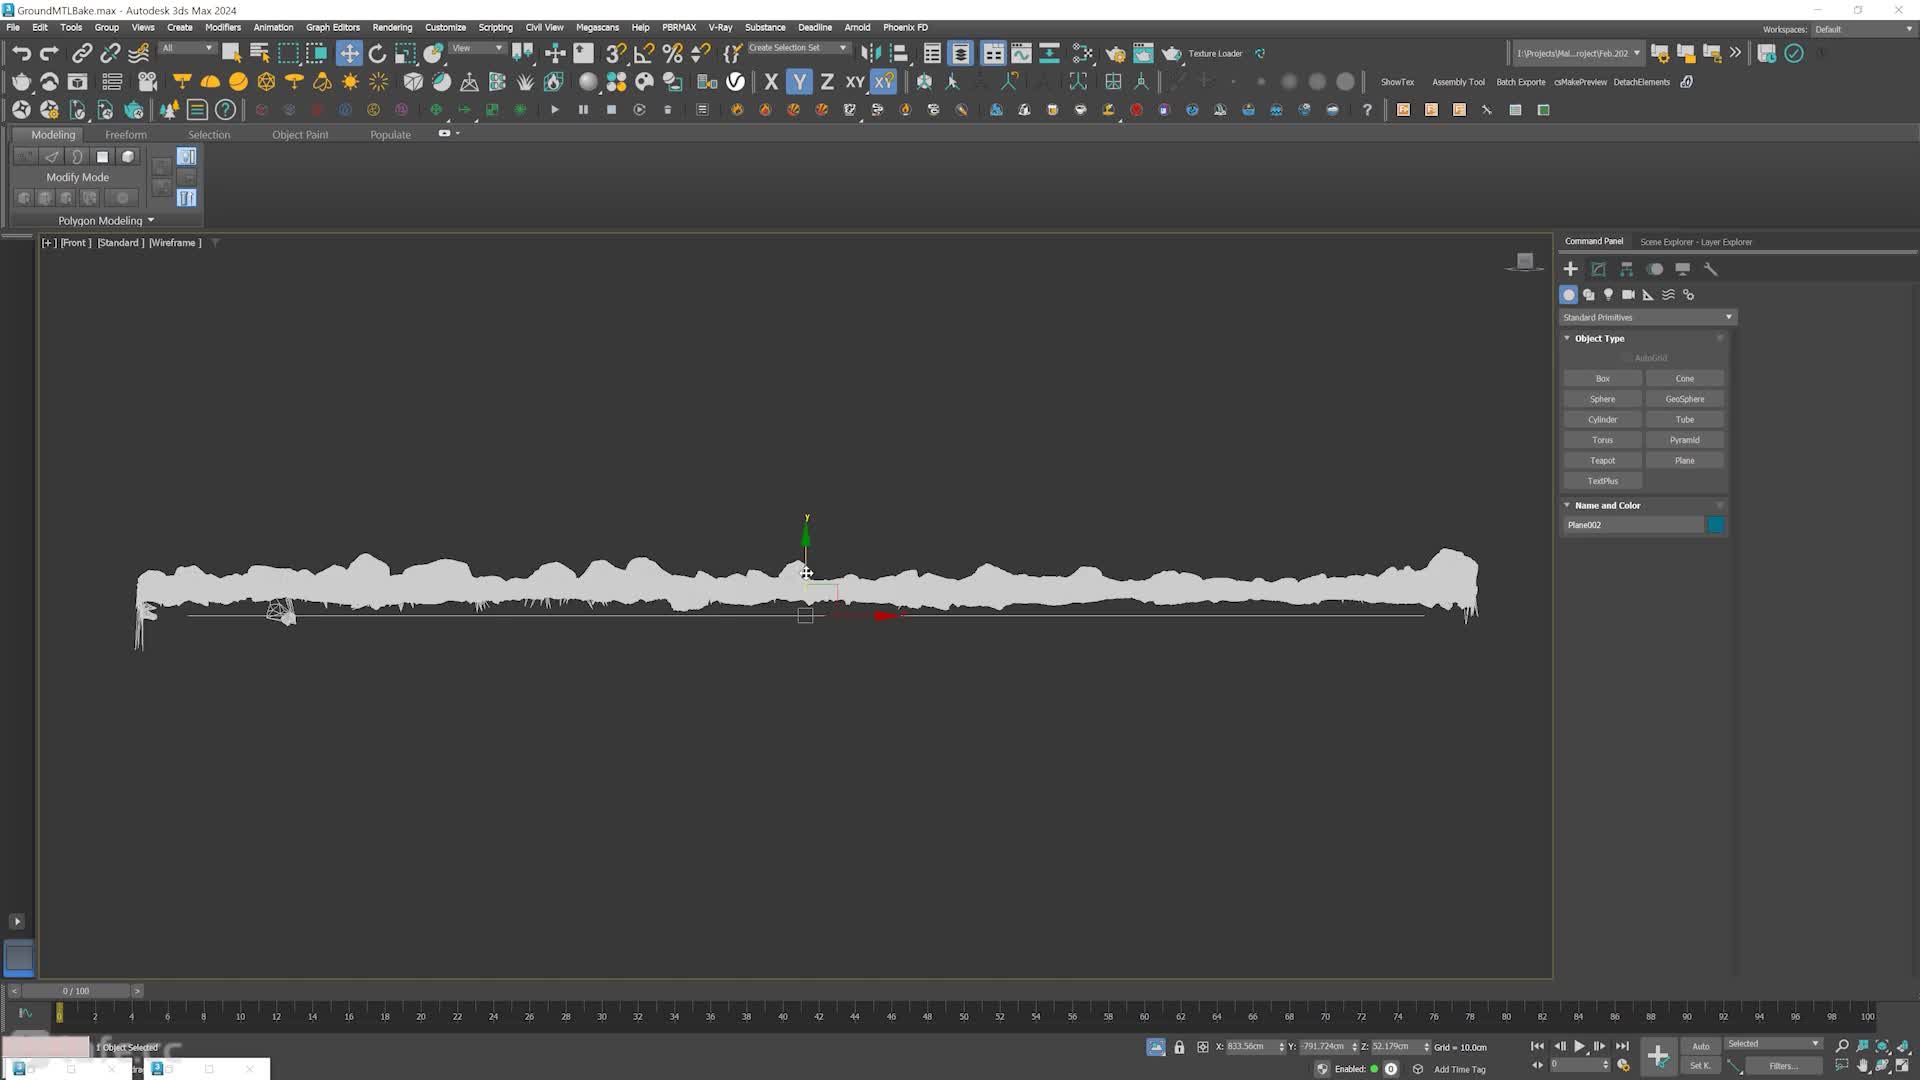
Task: Click the Zoom Extents All viewport icon
Action: click(1903, 1046)
